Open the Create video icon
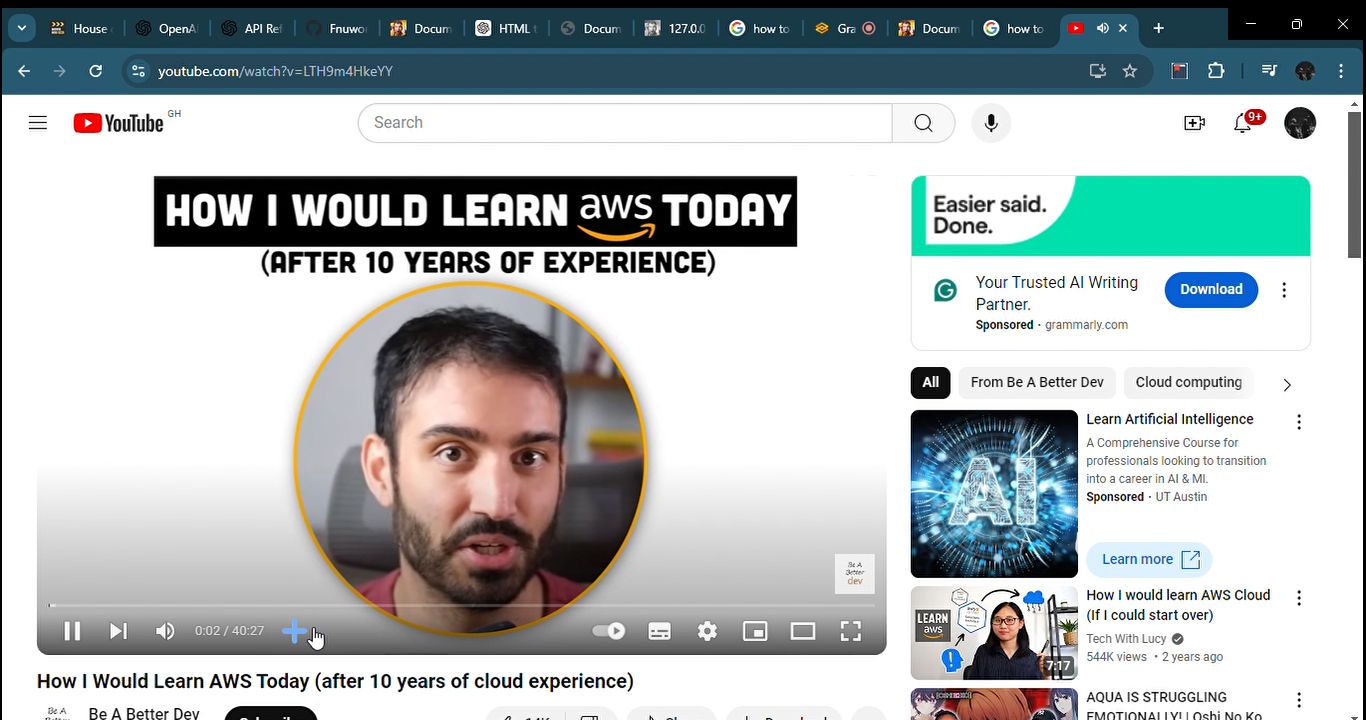This screenshot has width=1366, height=720. [1194, 123]
